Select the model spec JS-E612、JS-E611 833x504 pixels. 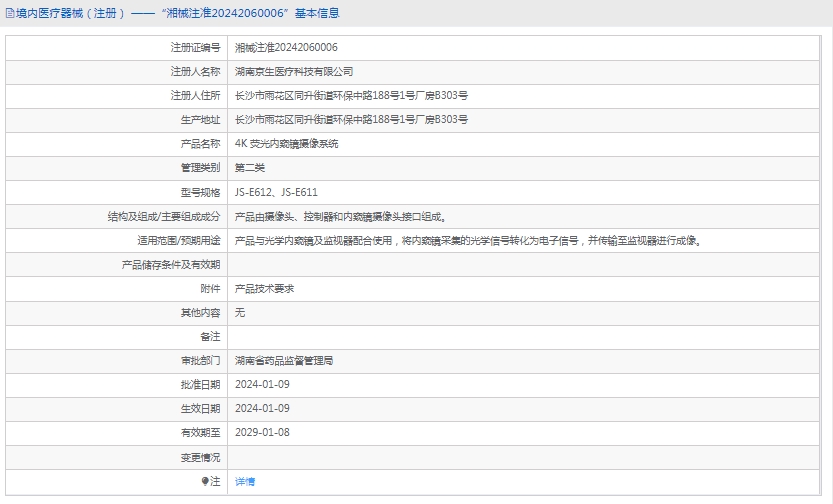pyautogui.click(x=276, y=192)
